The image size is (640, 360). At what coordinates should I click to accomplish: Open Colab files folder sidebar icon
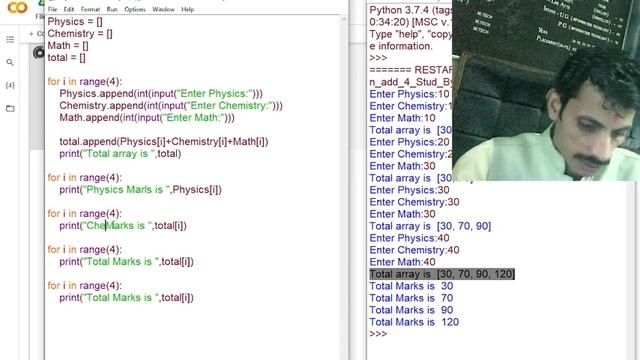10,109
